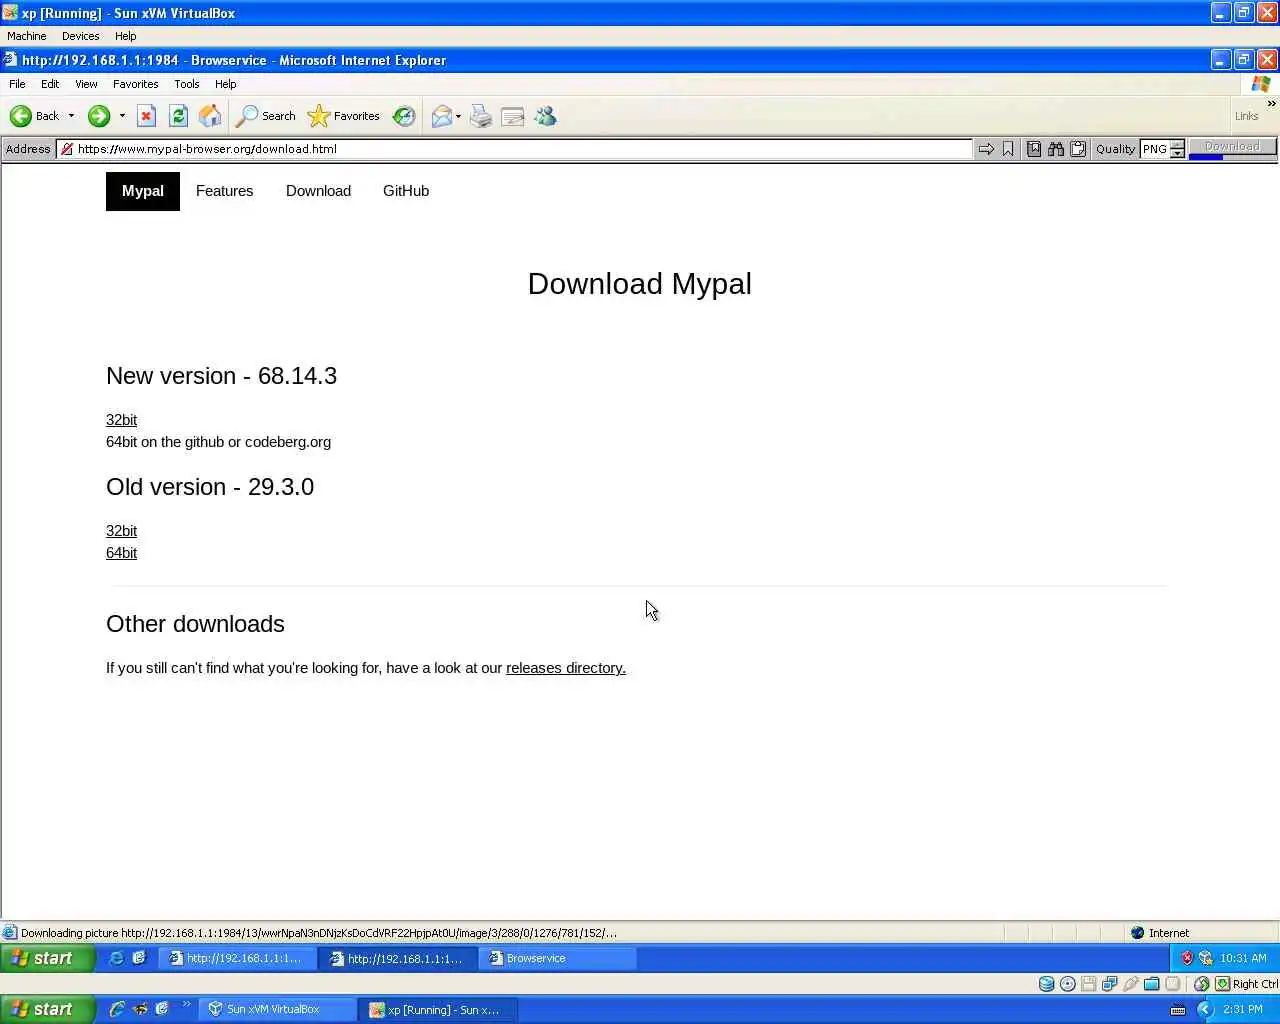The width and height of the screenshot is (1280, 1024).
Task: Click the VirtualBox hard disk status icon
Action: (1046, 984)
